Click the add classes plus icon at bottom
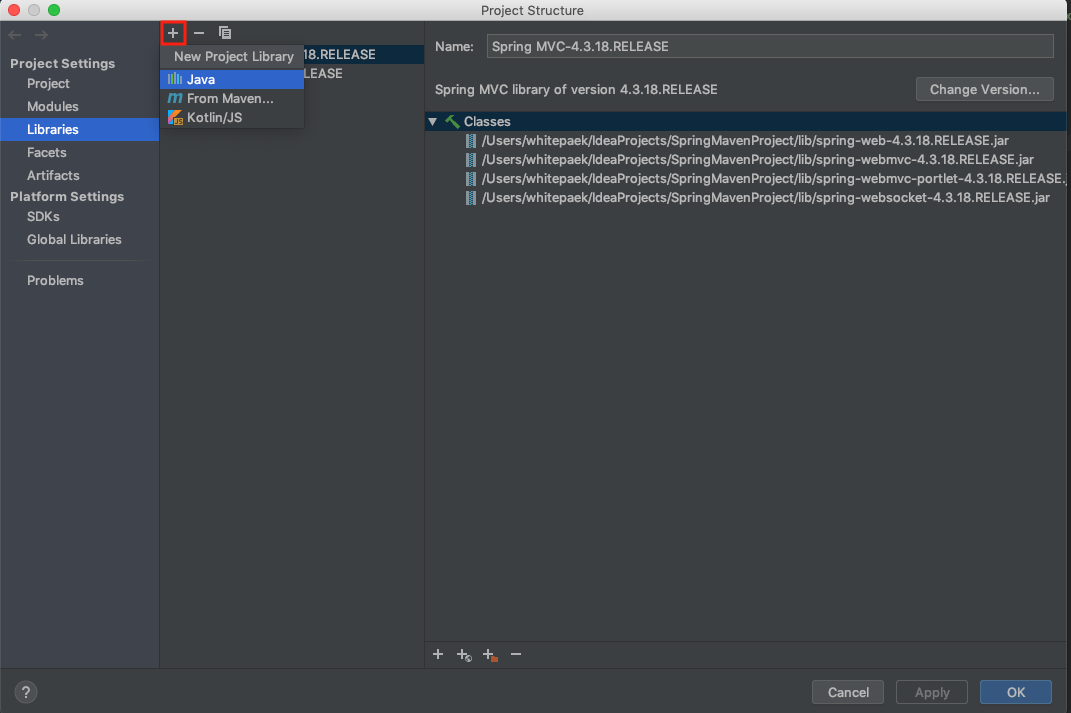The width and height of the screenshot is (1071, 713). 438,654
